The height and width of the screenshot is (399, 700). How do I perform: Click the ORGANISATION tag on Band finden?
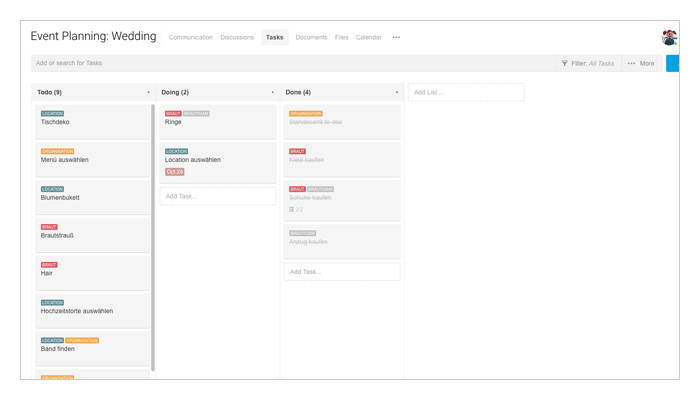click(82, 341)
